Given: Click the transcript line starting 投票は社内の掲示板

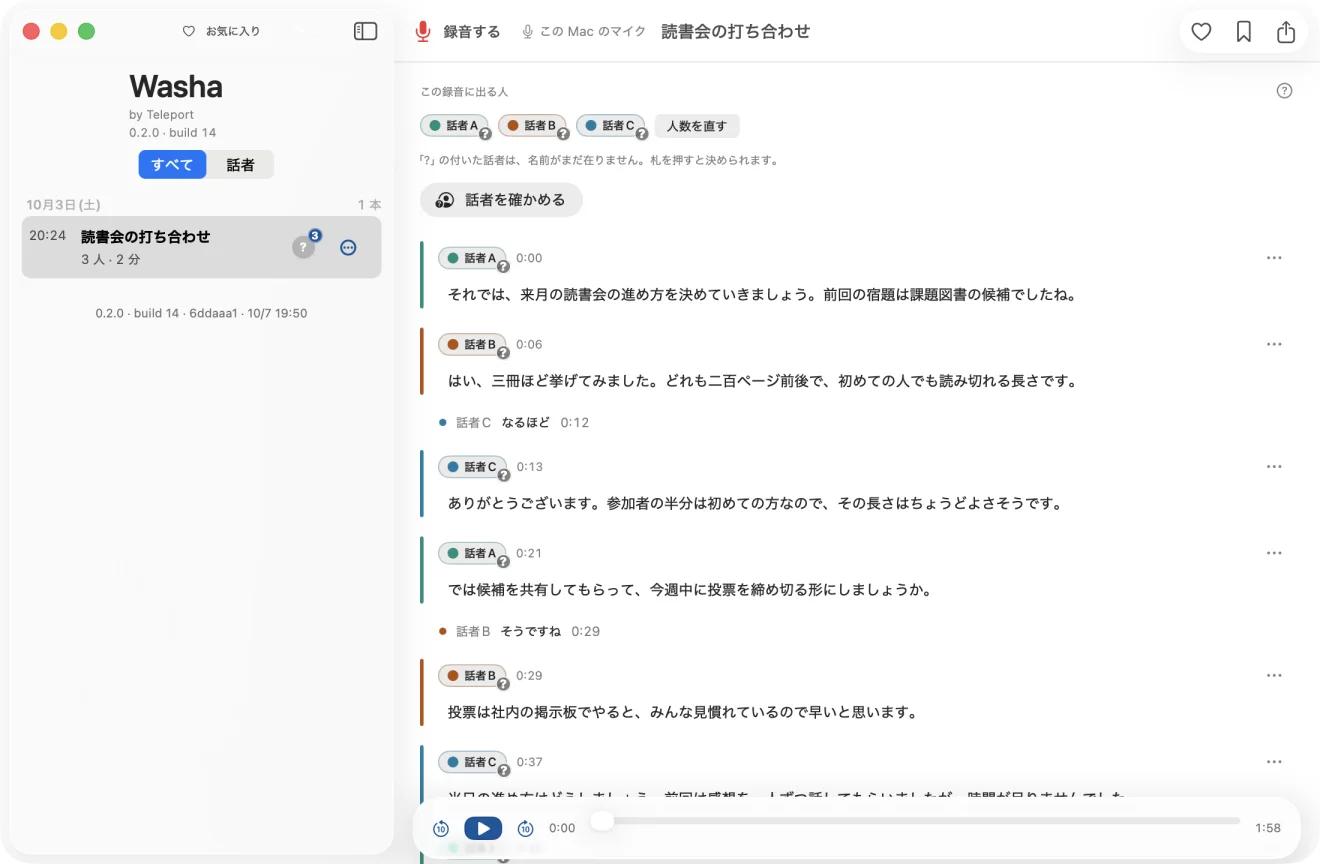Looking at the screenshot, I should click(x=683, y=713).
